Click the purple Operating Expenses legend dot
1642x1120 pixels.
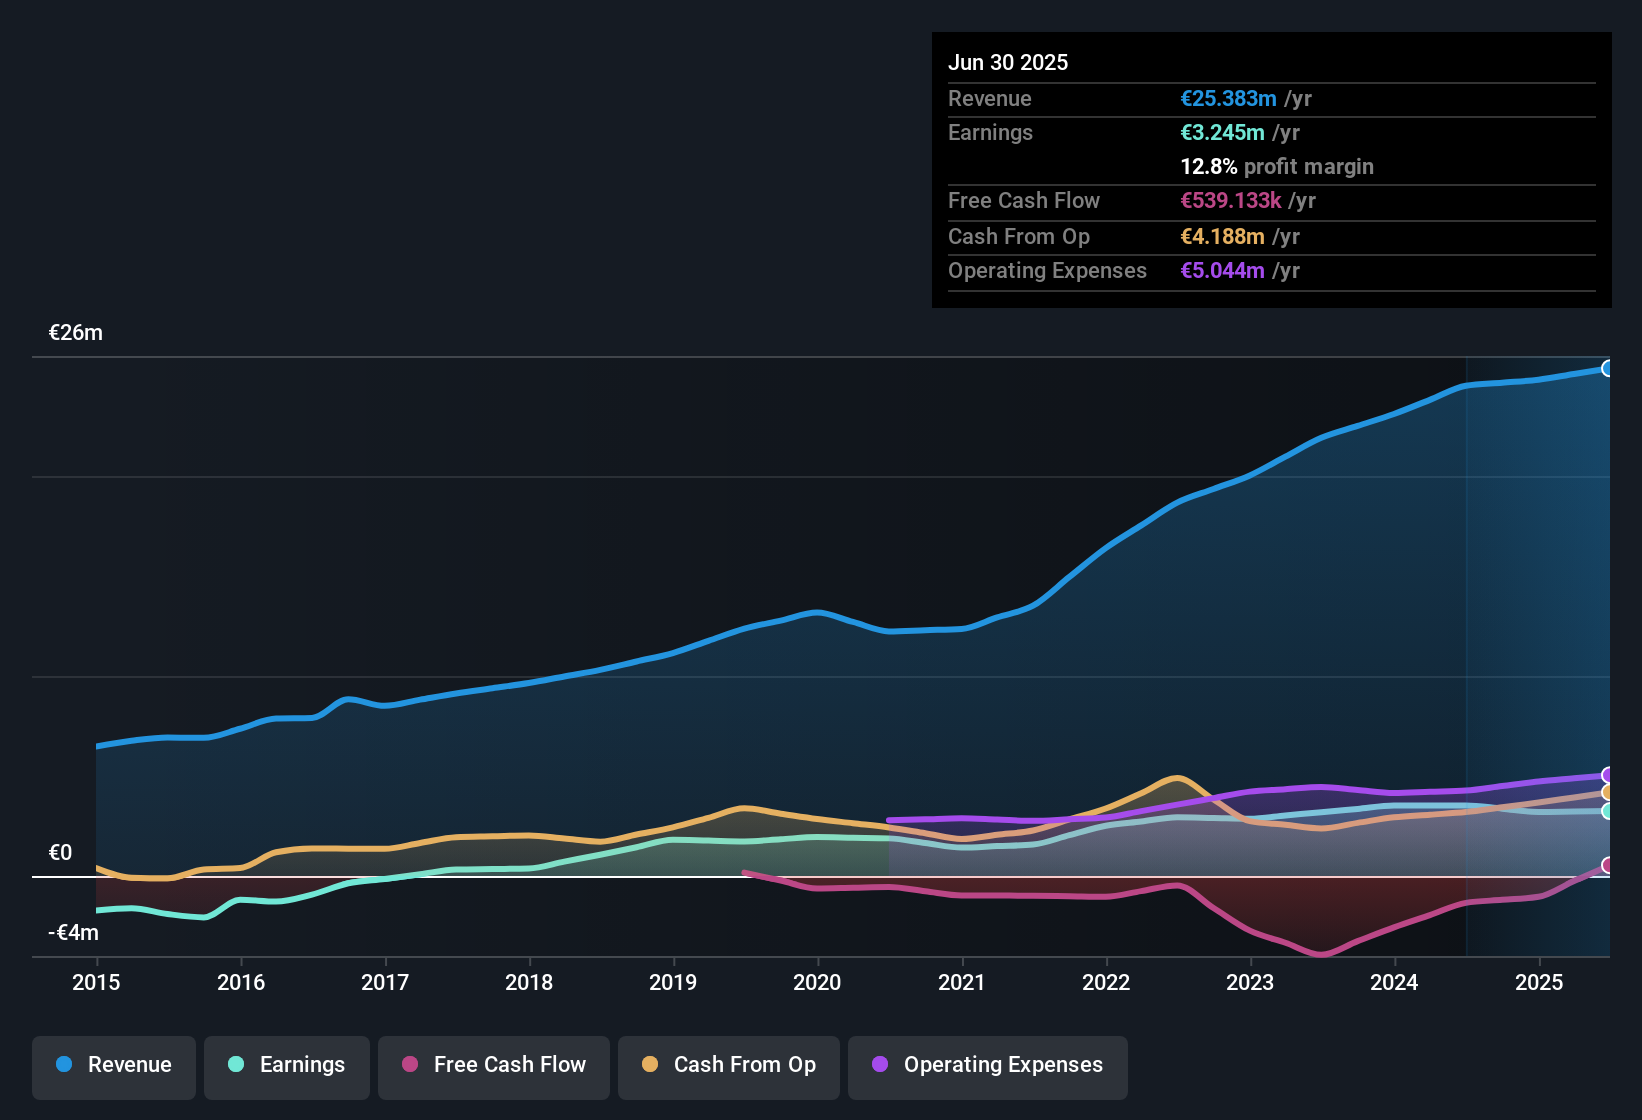coord(880,1065)
